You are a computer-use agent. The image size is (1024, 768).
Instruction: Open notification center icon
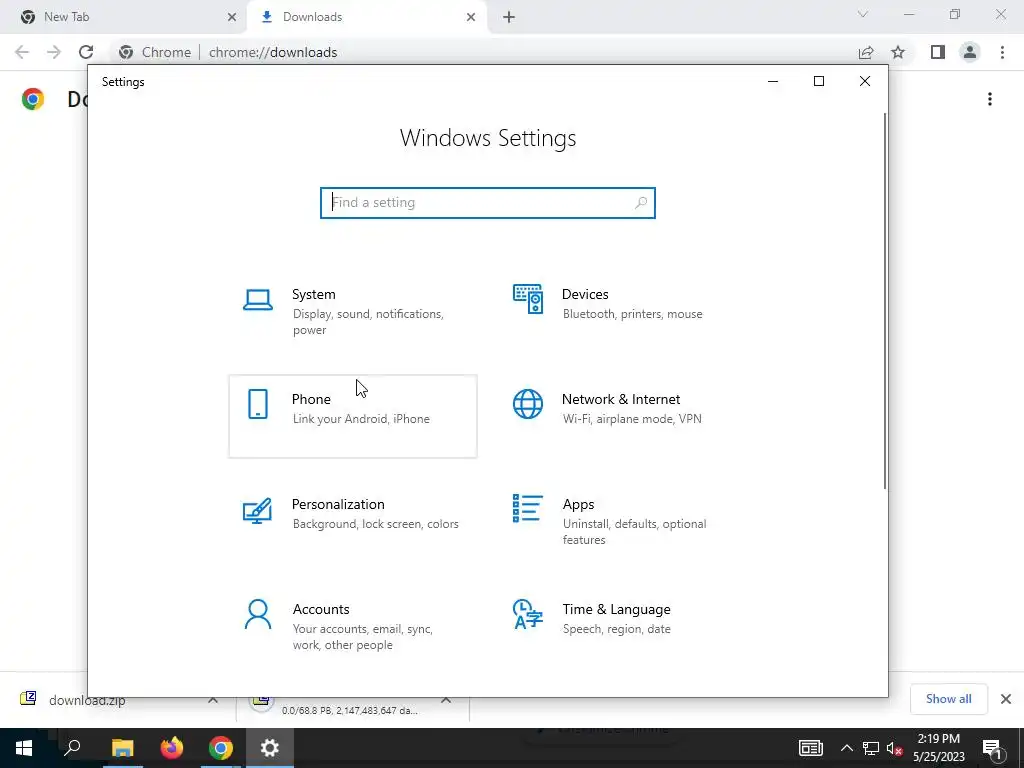pos(992,749)
